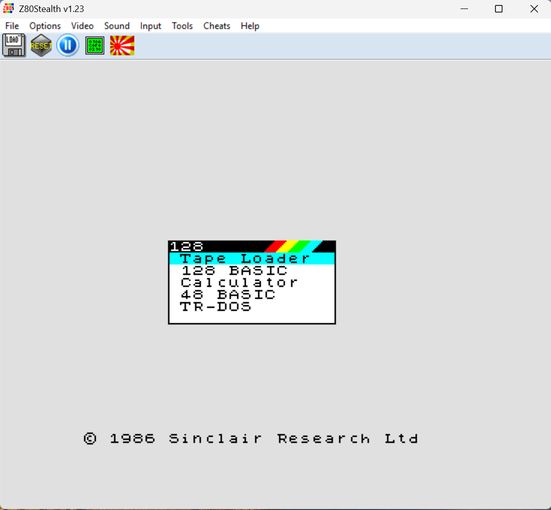The image size is (551, 510).
Task: Select the 48 BASIC menu entry
Action: tap(252, 295)
